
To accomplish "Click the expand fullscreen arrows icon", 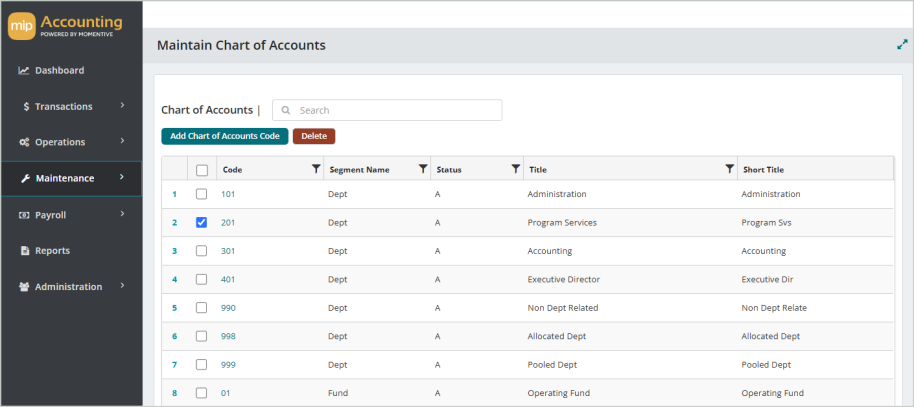I will pyautogui.click(x=902, y=44).
